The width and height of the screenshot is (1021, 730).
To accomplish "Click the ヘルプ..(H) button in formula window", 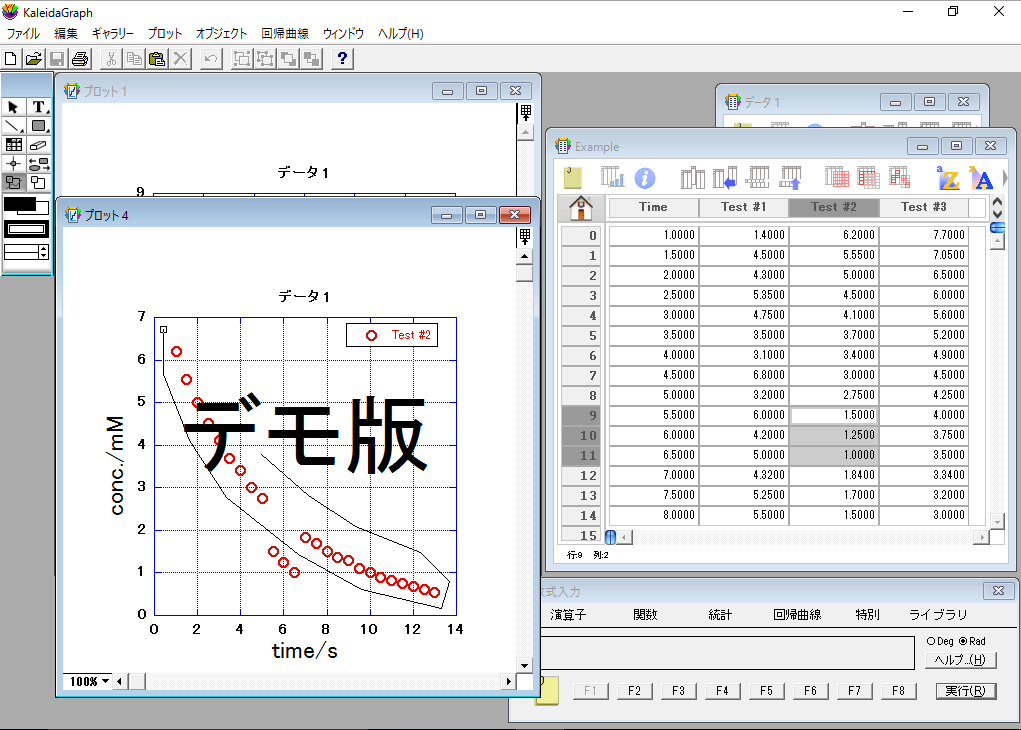I will [x=960, y=660].
